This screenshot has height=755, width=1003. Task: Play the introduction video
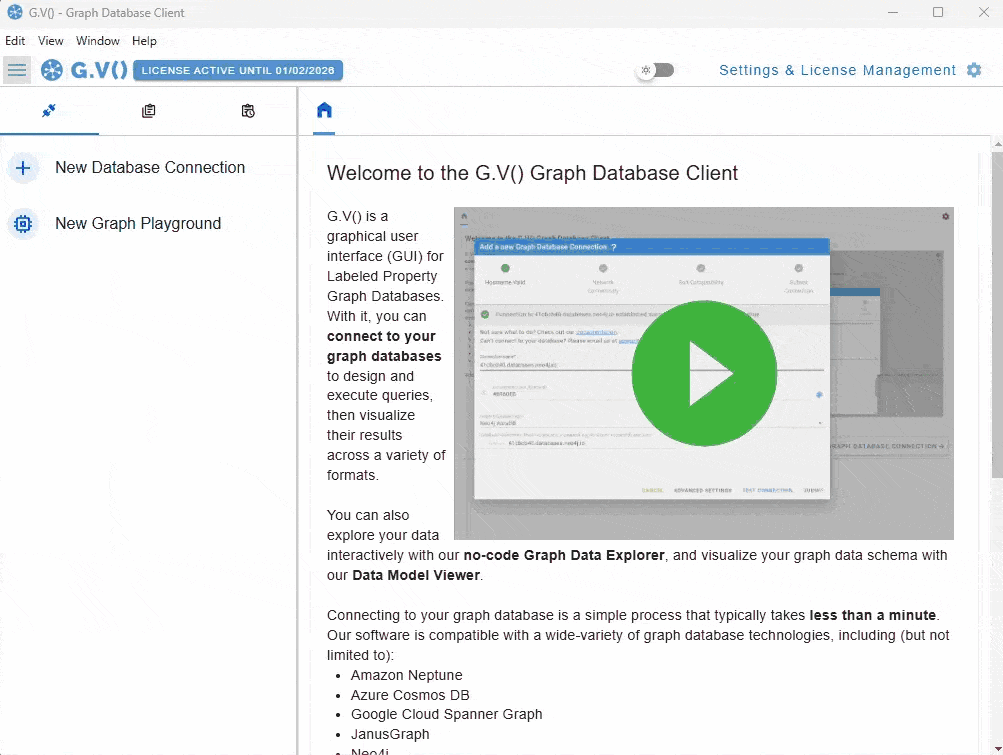704,373
